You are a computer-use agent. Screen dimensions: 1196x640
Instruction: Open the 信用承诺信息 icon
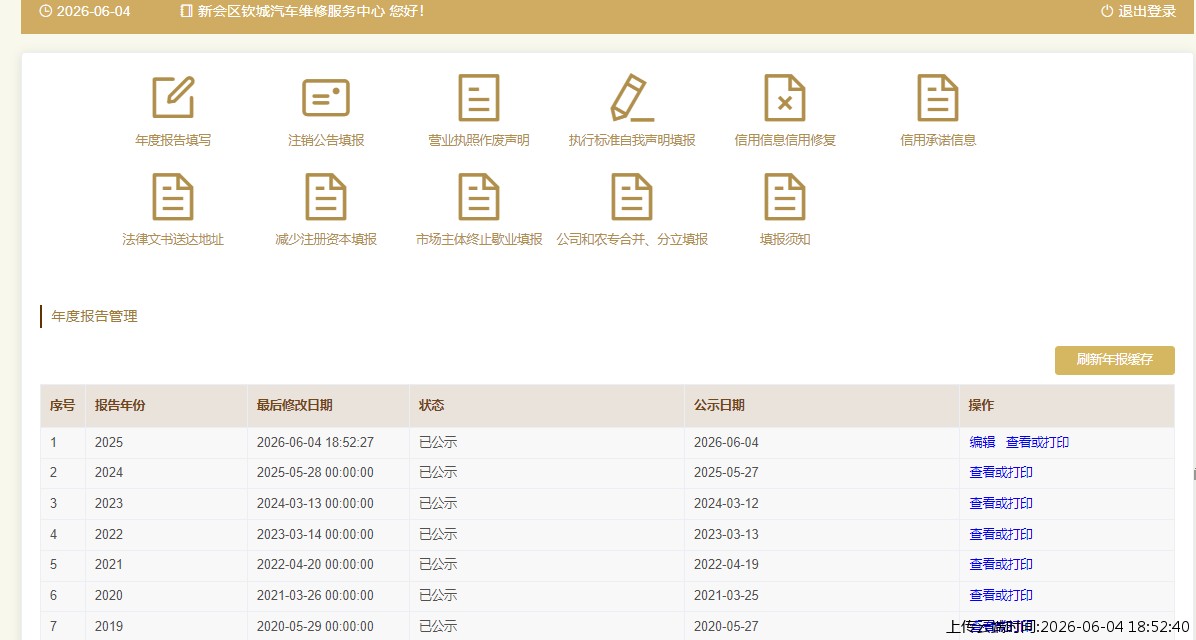click(937, 98)
